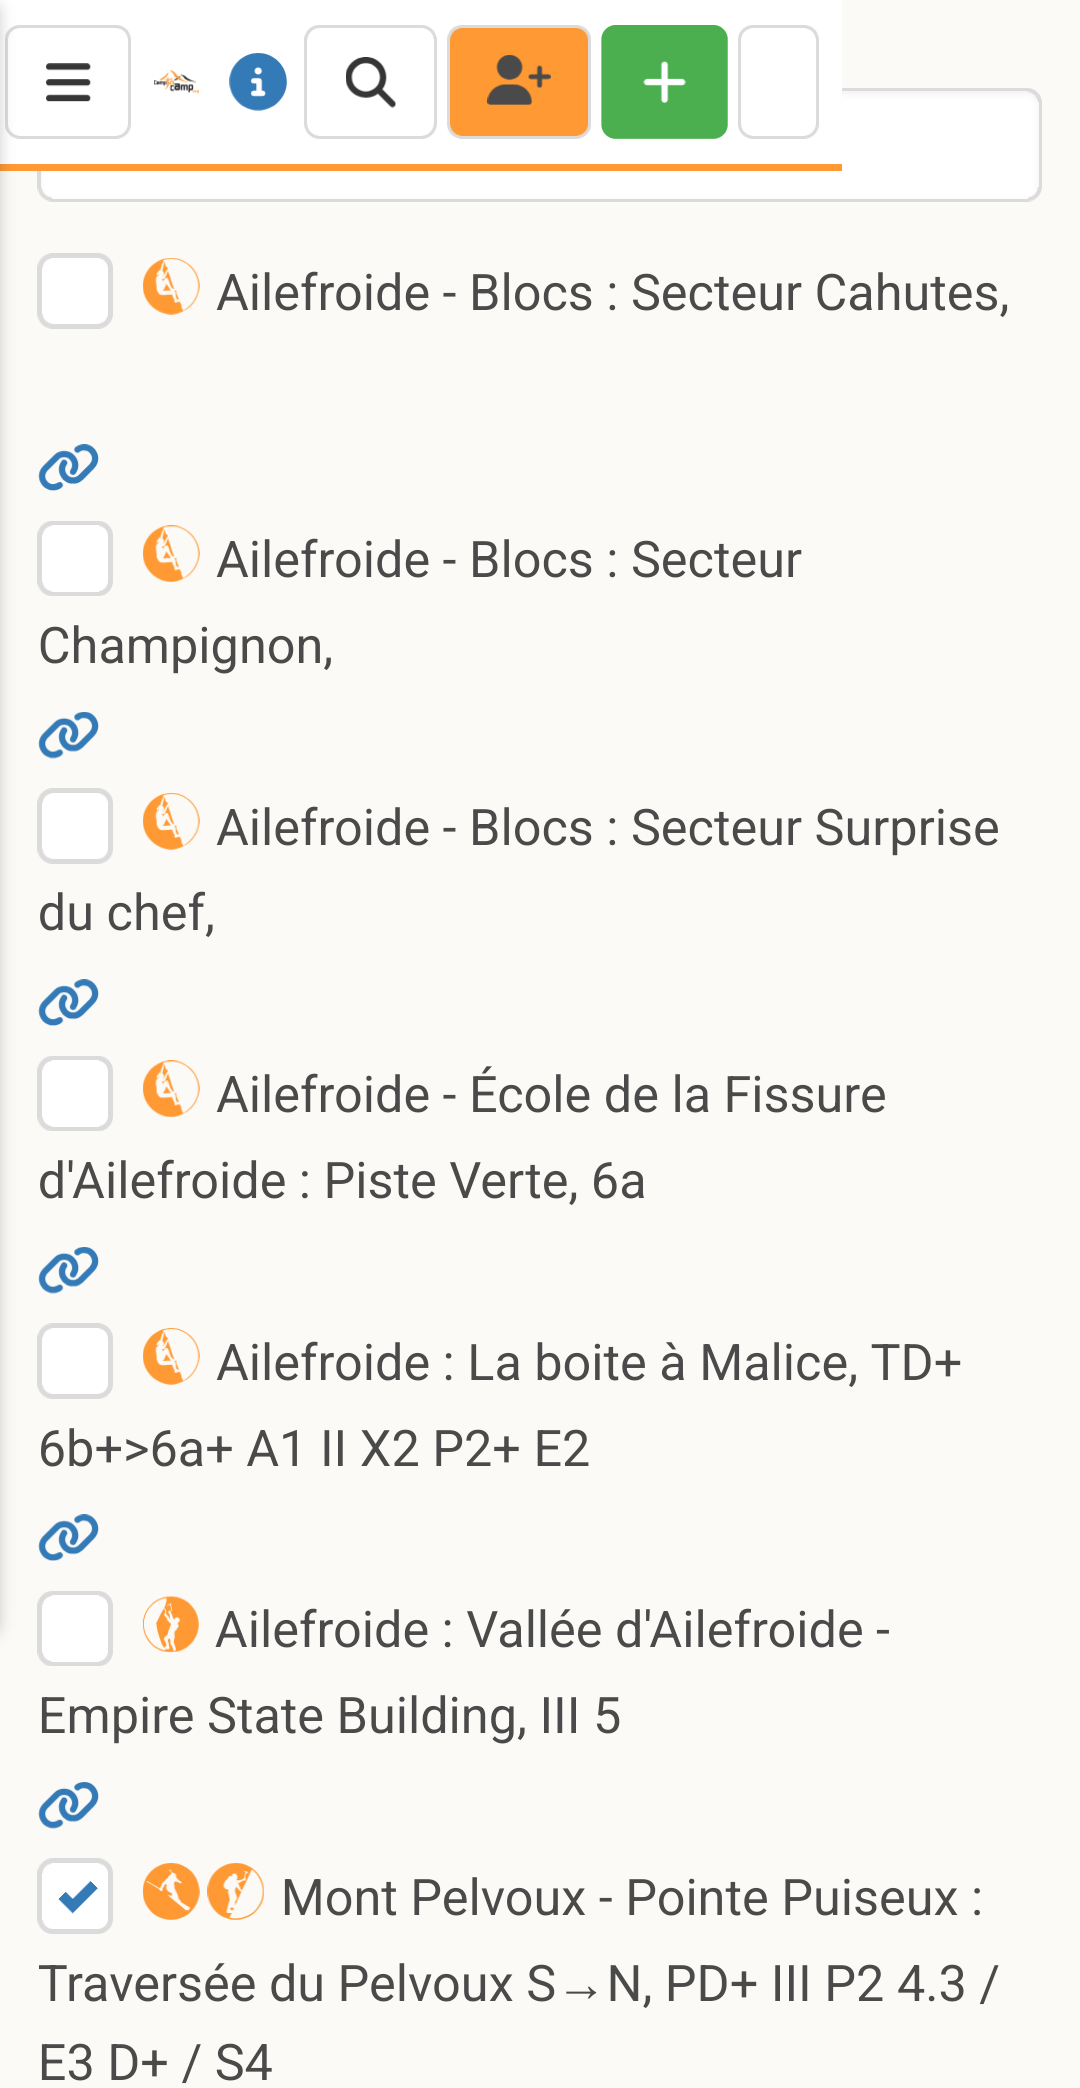Image resolution: width=1080 pixels, height=2088 pixels.
Task: Check the Secteur Cahutes route checkbox
Action: [x=75, y=291]
